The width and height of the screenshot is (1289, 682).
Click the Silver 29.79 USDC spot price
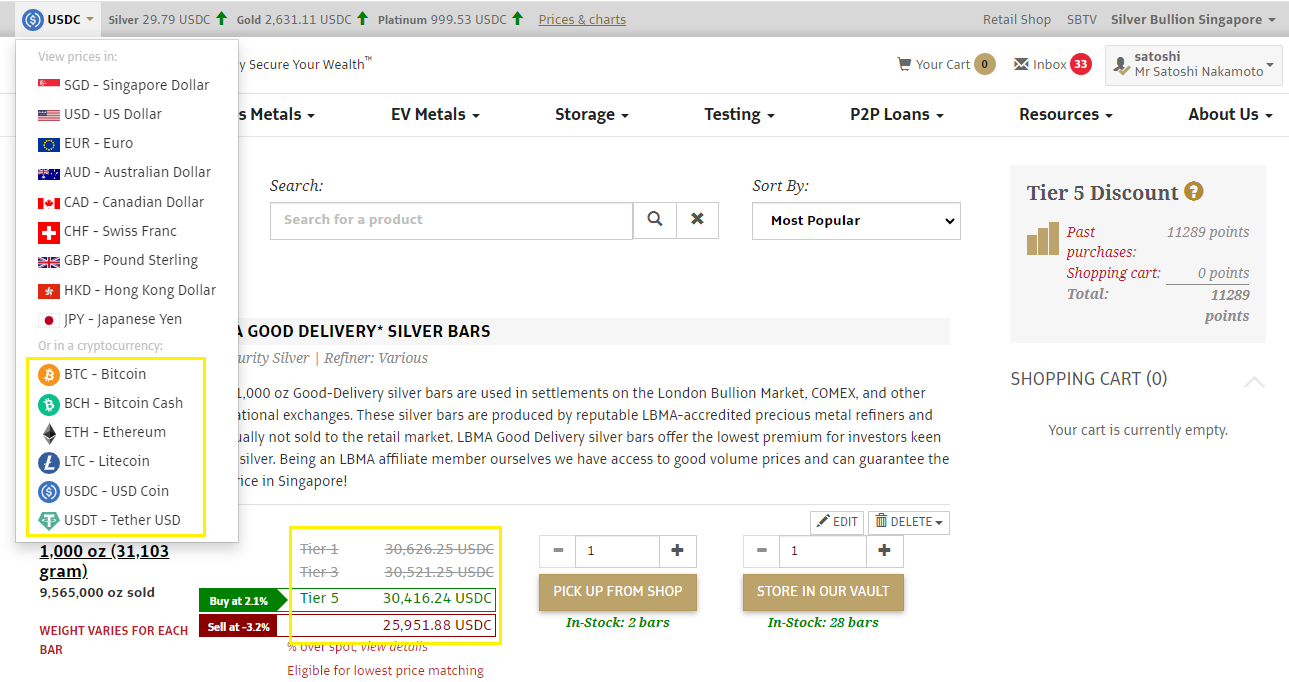pyautogui.click(x=159, y=19)
